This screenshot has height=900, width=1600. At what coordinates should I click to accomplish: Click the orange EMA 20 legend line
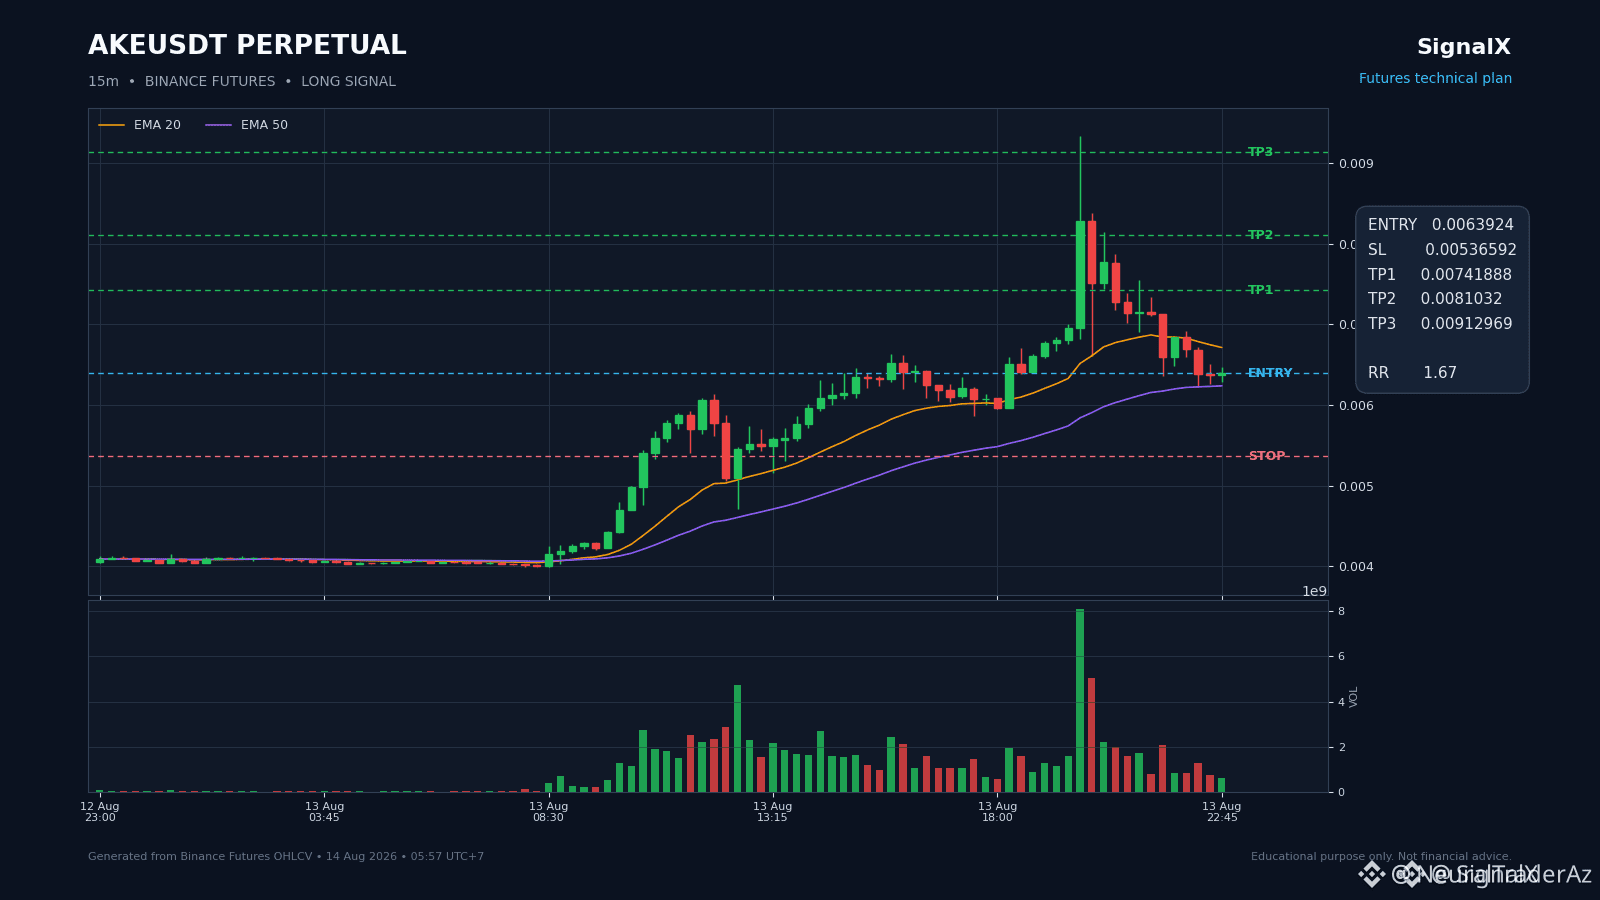tap(112, 125)
